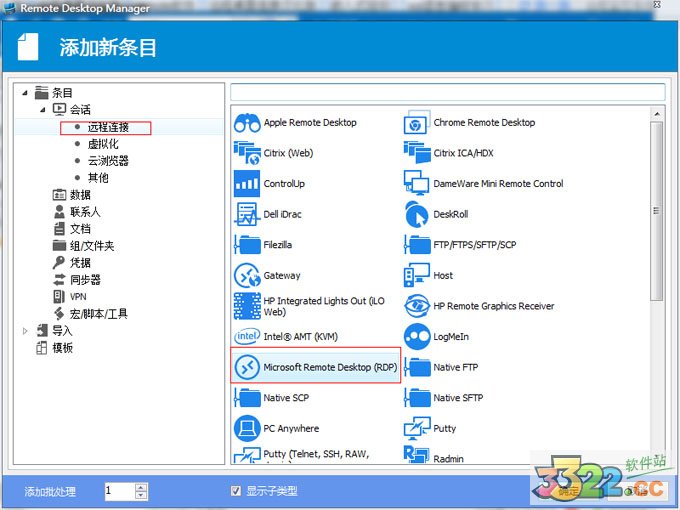Select the Apple Remote Desktop binoculars icon

pos(247,123)
